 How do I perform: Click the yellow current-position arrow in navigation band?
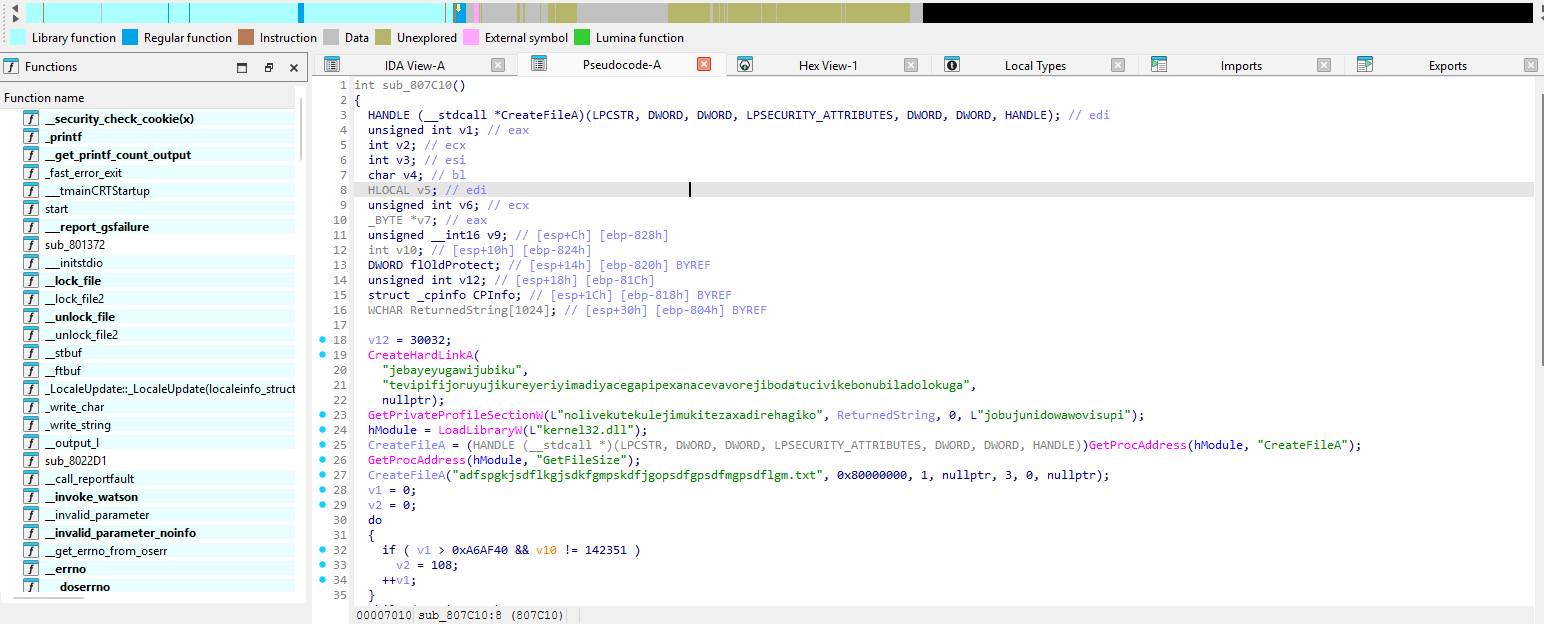459,8
